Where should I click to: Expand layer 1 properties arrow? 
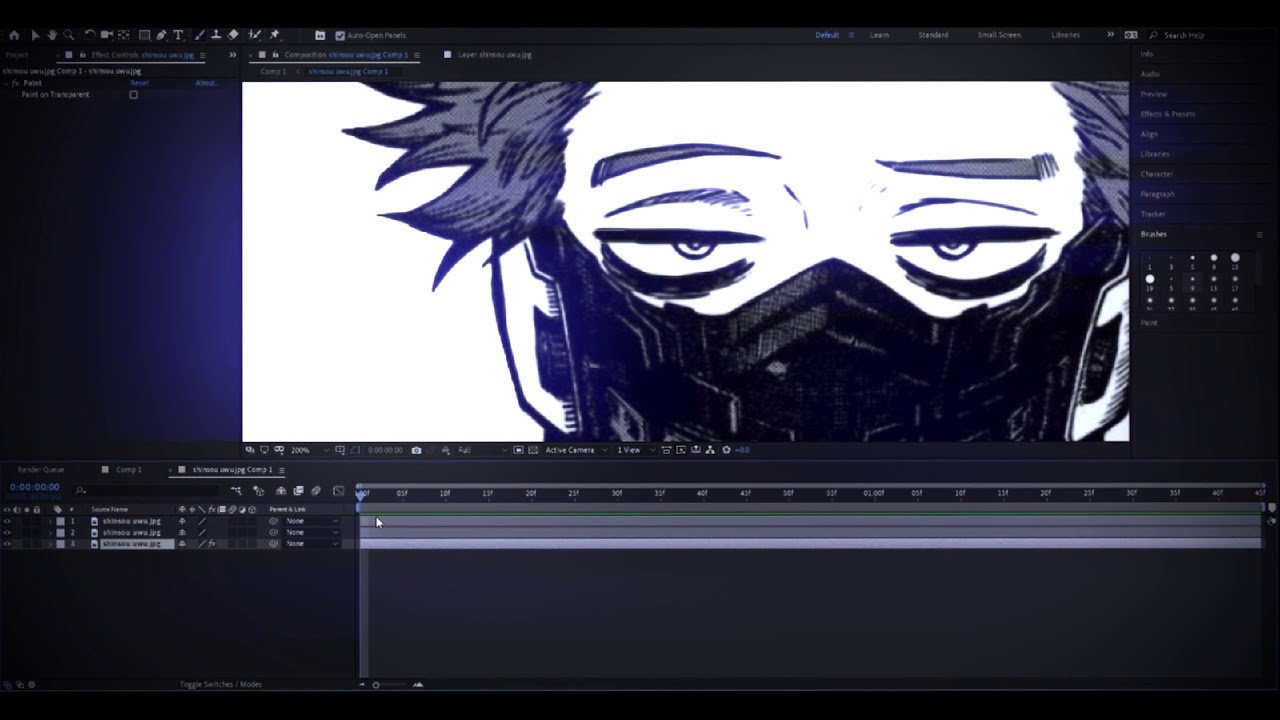[x=50, y=521]
